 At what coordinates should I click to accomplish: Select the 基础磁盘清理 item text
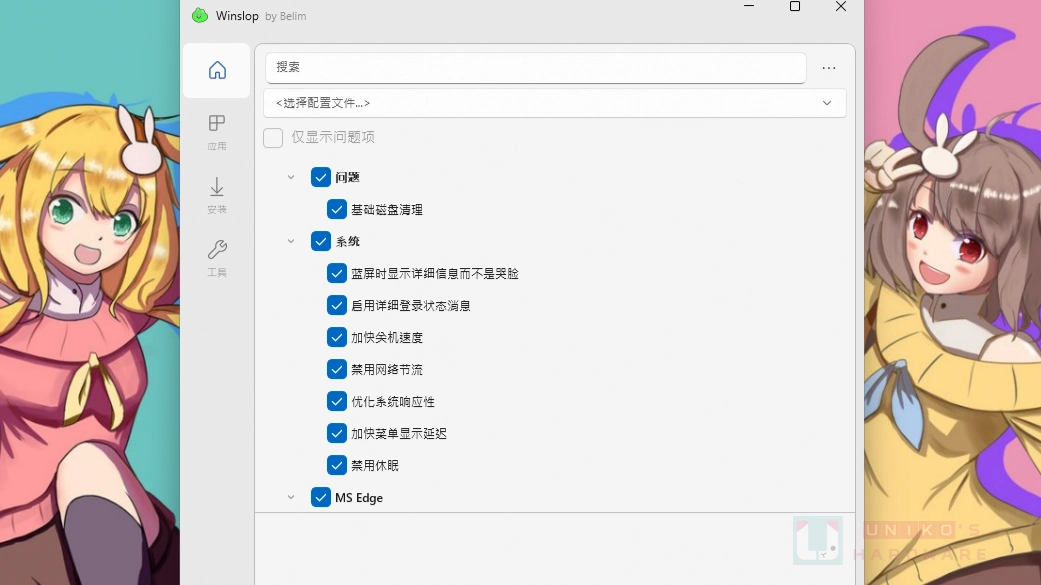[x=387, y=210]
